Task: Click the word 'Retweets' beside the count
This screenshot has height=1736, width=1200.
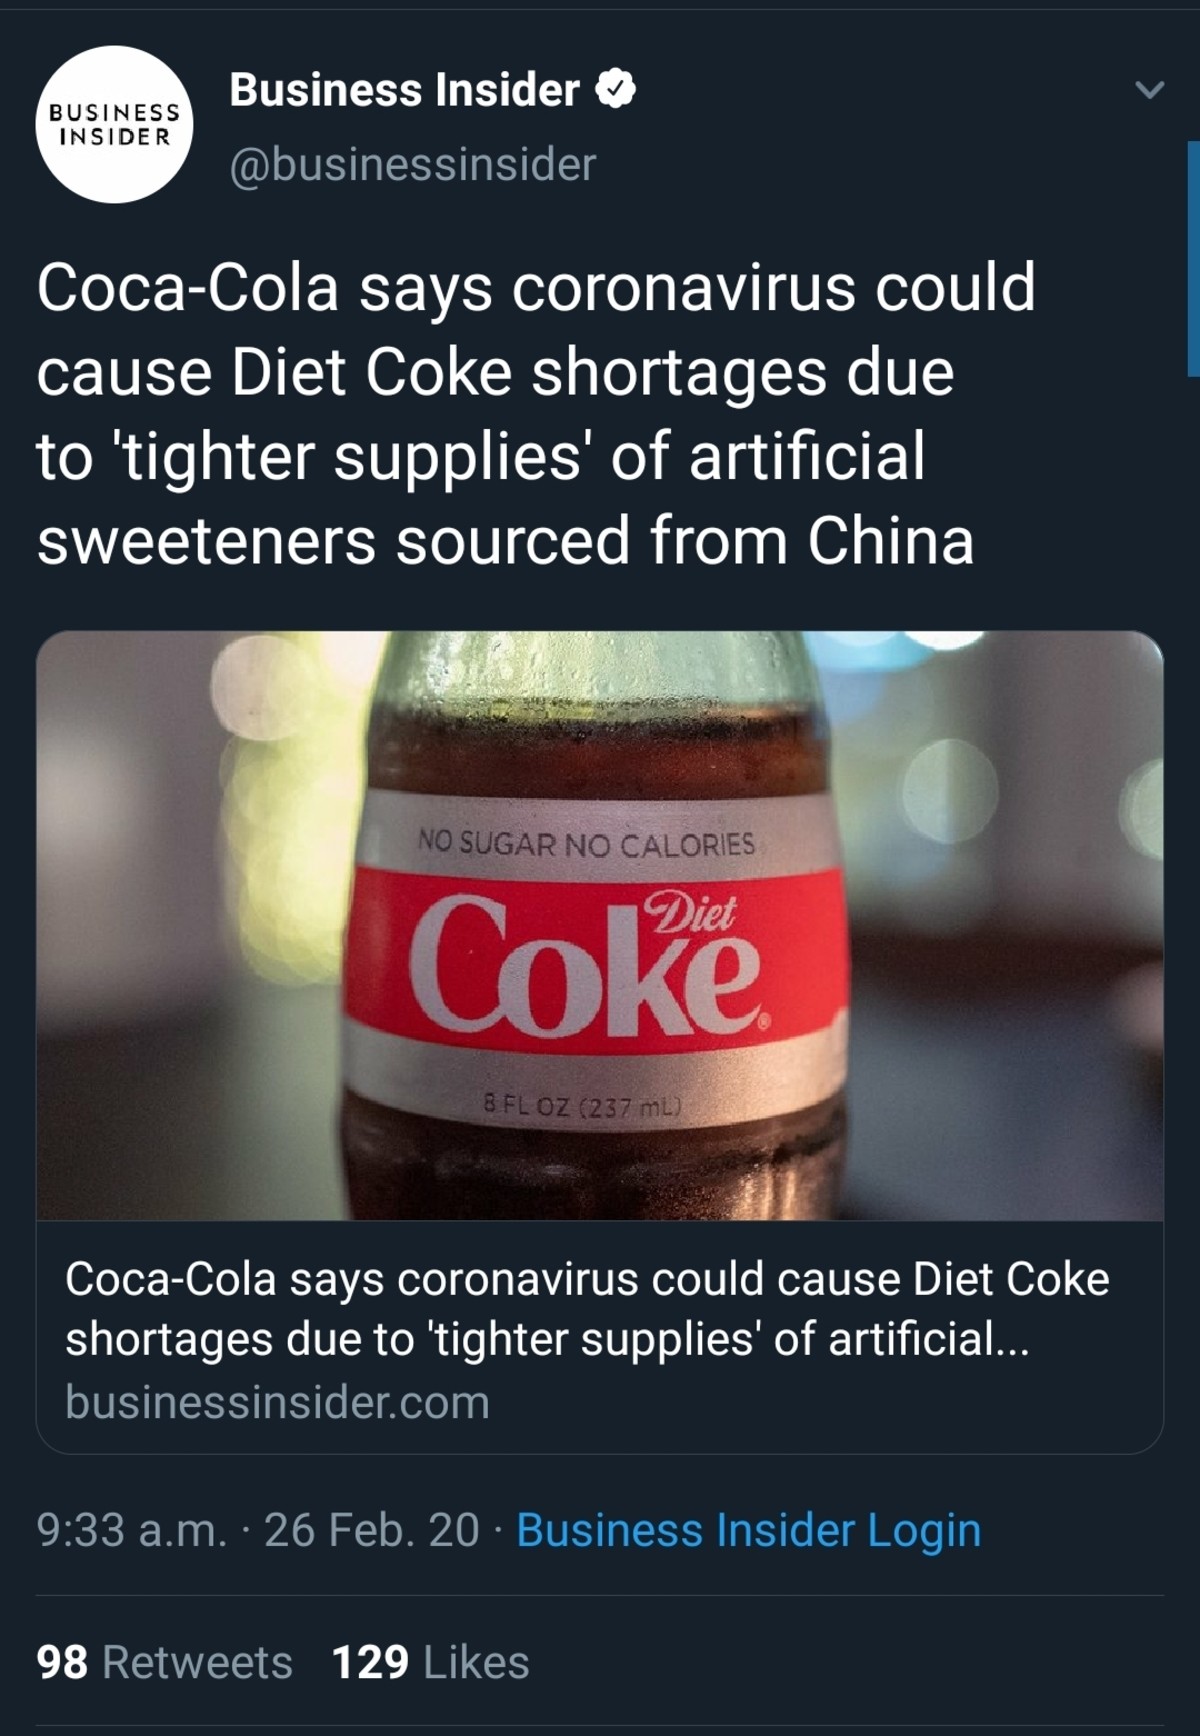Action: point(197,1662)
